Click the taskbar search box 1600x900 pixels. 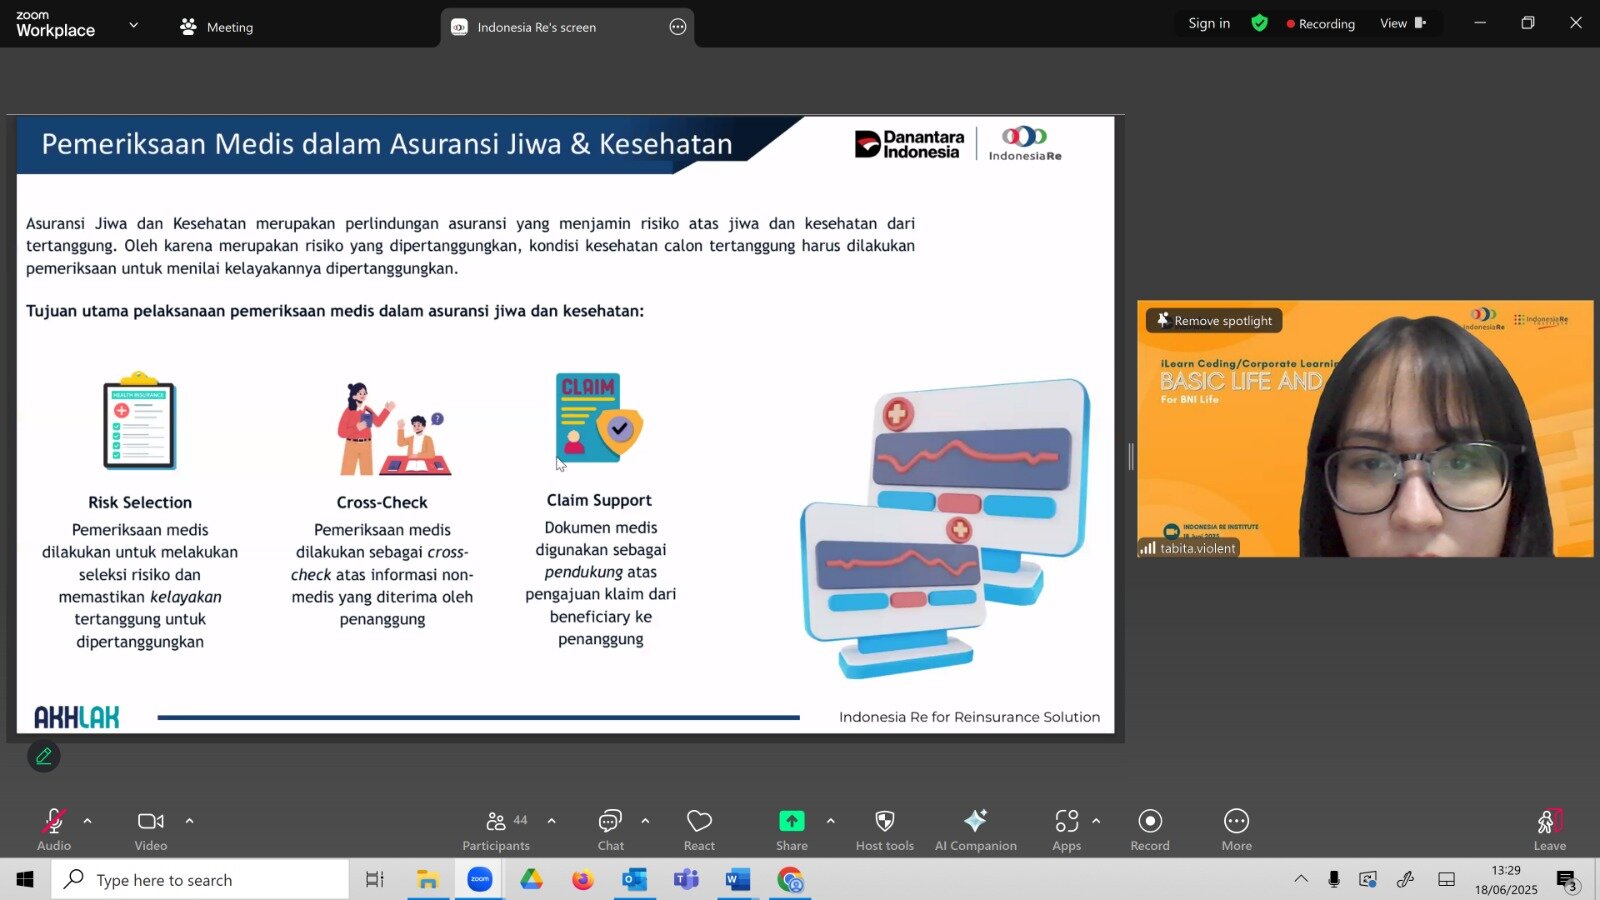pos(200,880)
